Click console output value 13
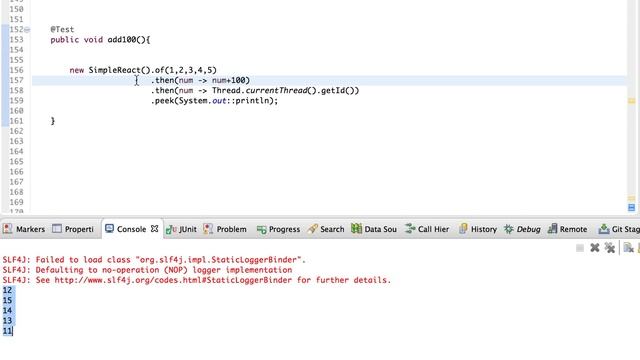 coord(7,321)
